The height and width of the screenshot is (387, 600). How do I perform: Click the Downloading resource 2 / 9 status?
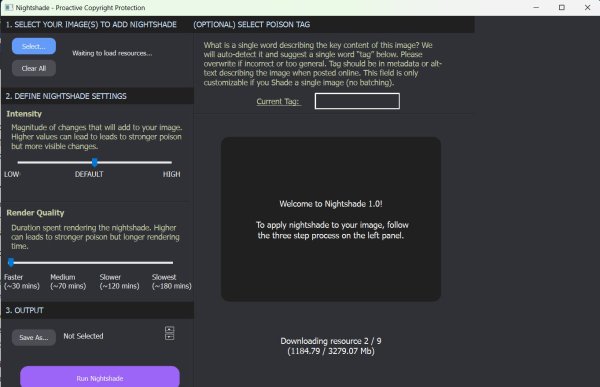tap(331, 346)
